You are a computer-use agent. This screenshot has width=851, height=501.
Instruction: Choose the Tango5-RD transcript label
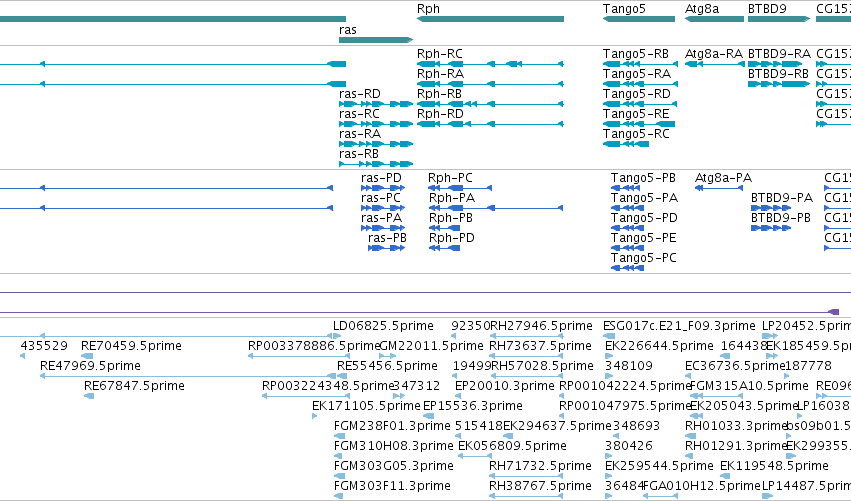pos(637,94)
